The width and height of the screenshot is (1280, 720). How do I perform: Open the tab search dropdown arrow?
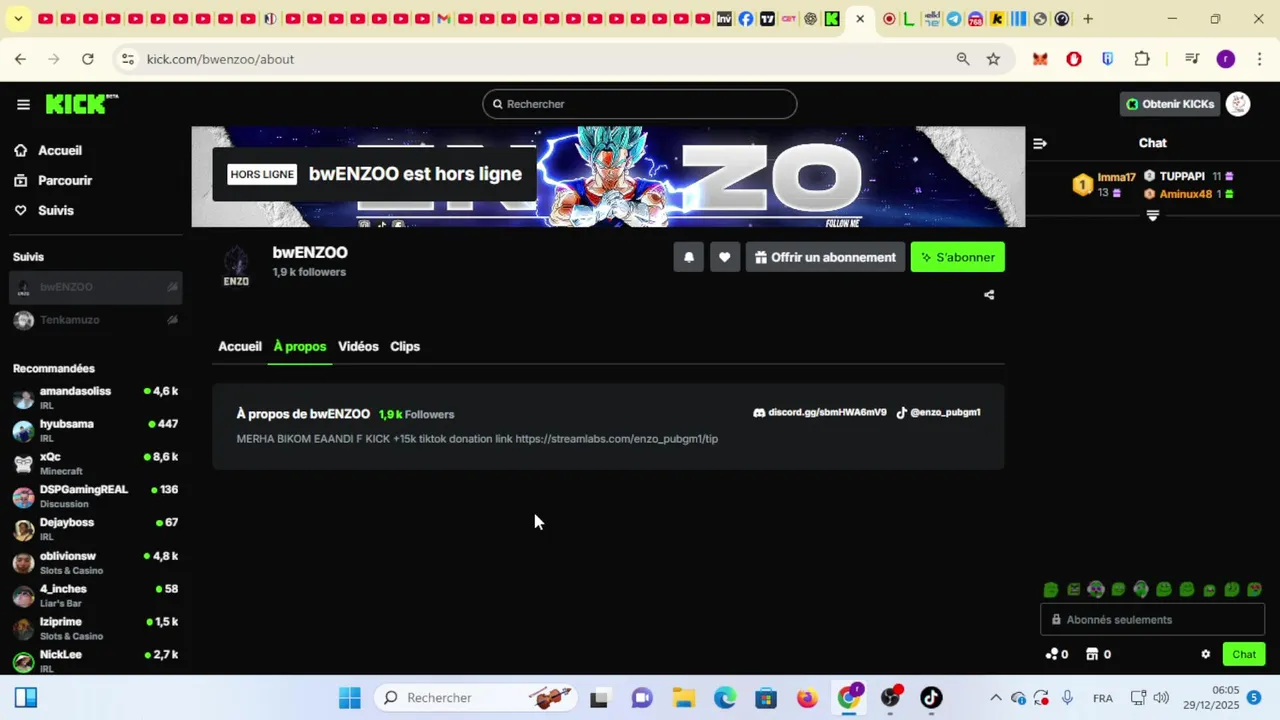coord(18,19)
